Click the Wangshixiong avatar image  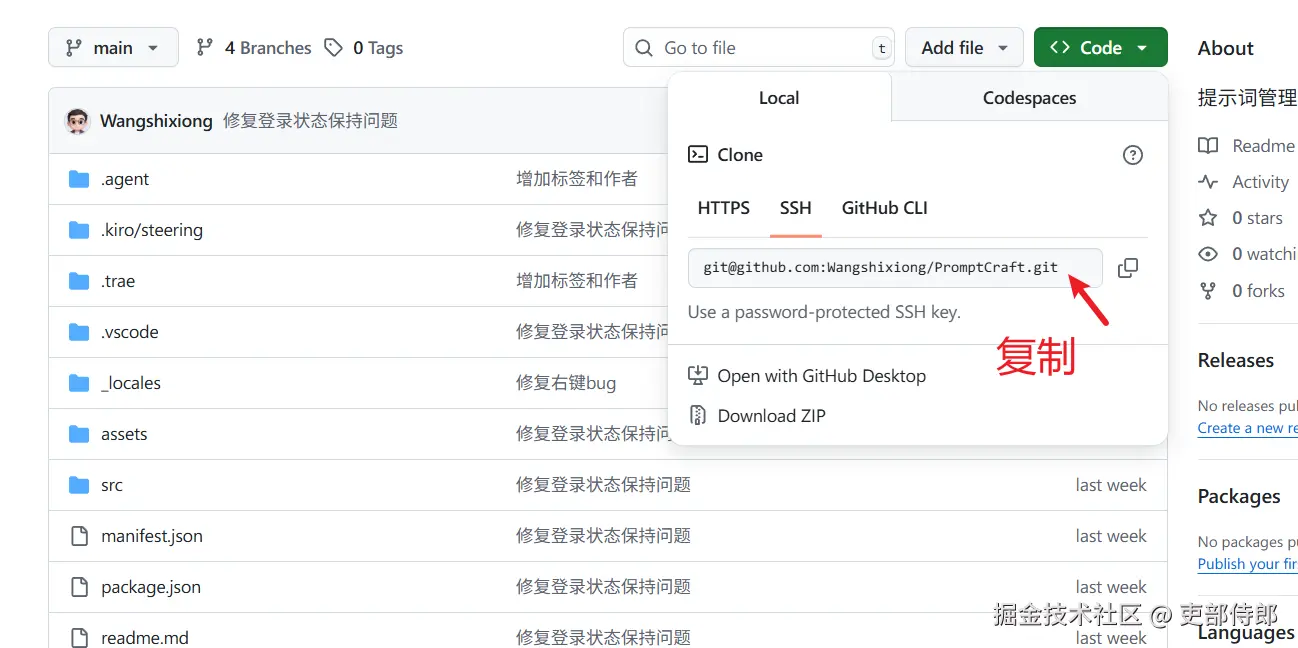[77, 121]
